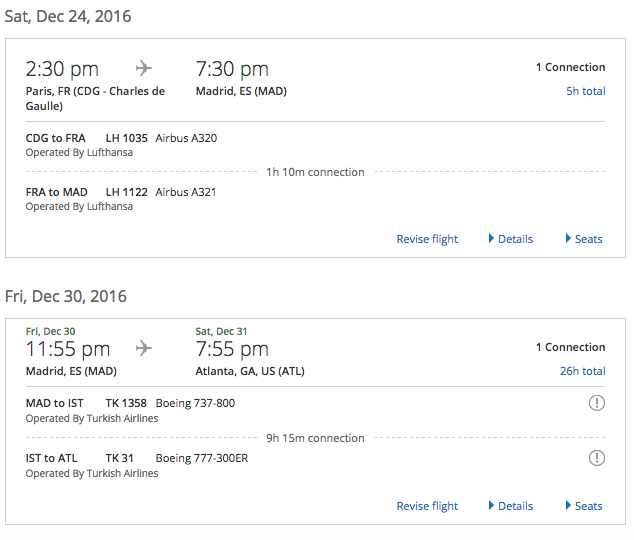634x540 pixels.
Task: Click airplane icon on Madrid to Atlanta flight
Action: [144, 348]
